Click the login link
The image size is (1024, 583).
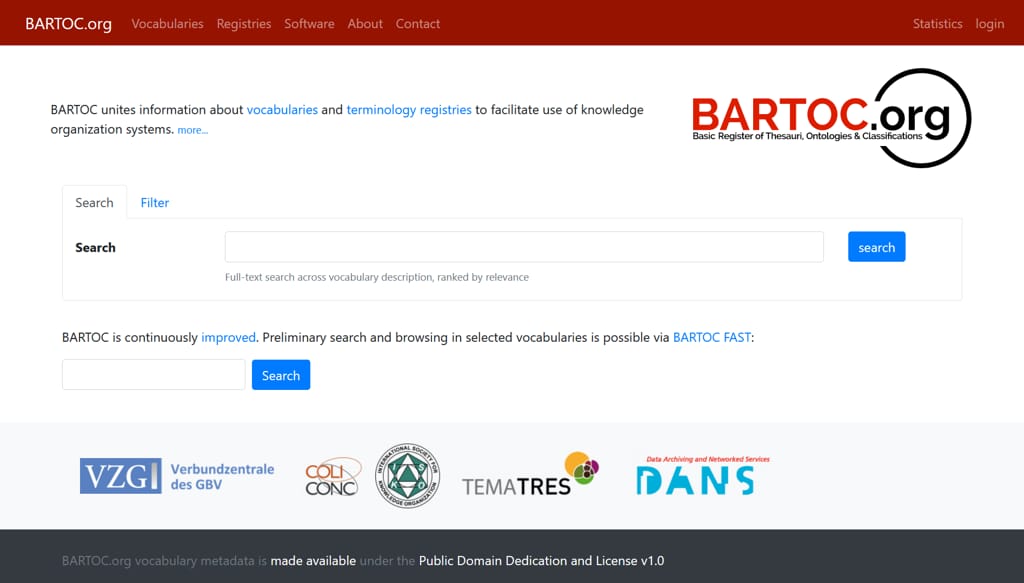coord(989,24)
